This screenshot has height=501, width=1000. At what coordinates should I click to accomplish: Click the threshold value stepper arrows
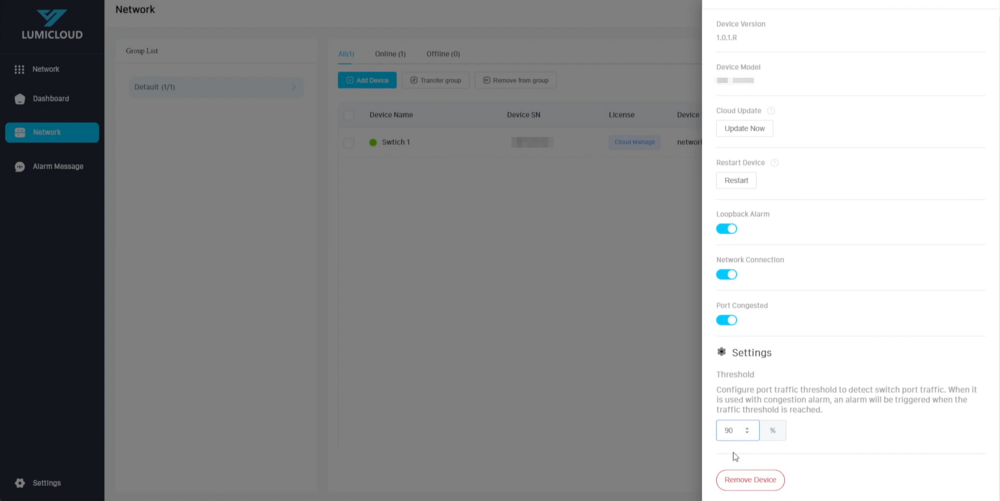pos(747,431)
